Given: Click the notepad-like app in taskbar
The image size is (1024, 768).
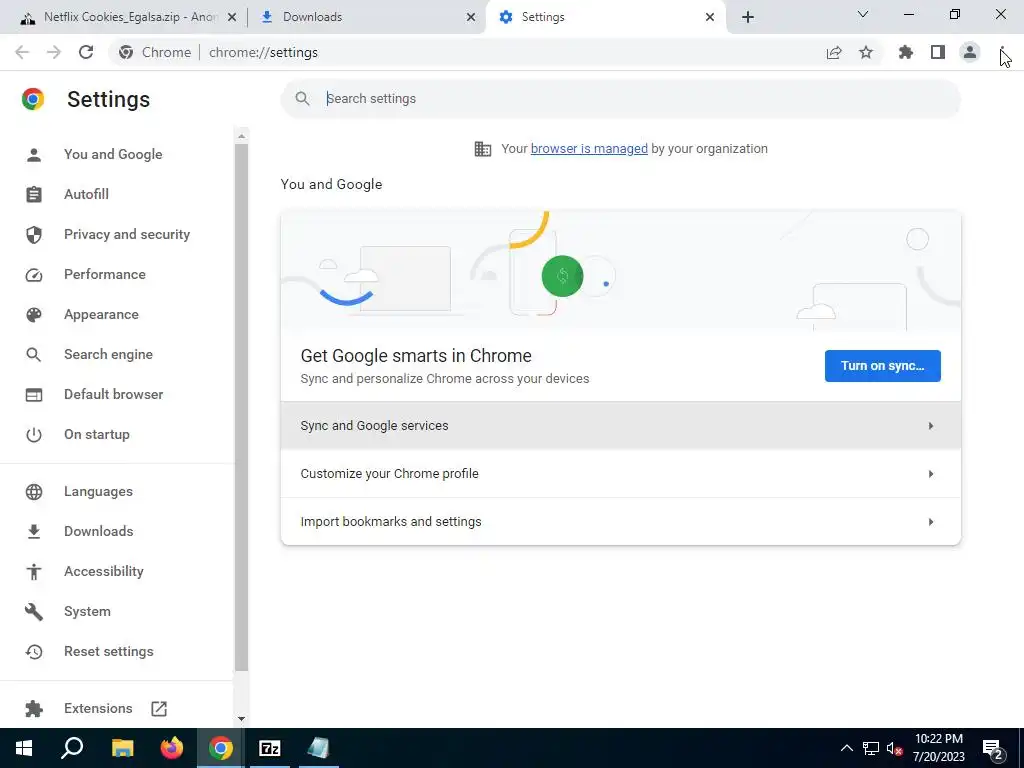Looking at the screenshot, I should pos(319,748).
